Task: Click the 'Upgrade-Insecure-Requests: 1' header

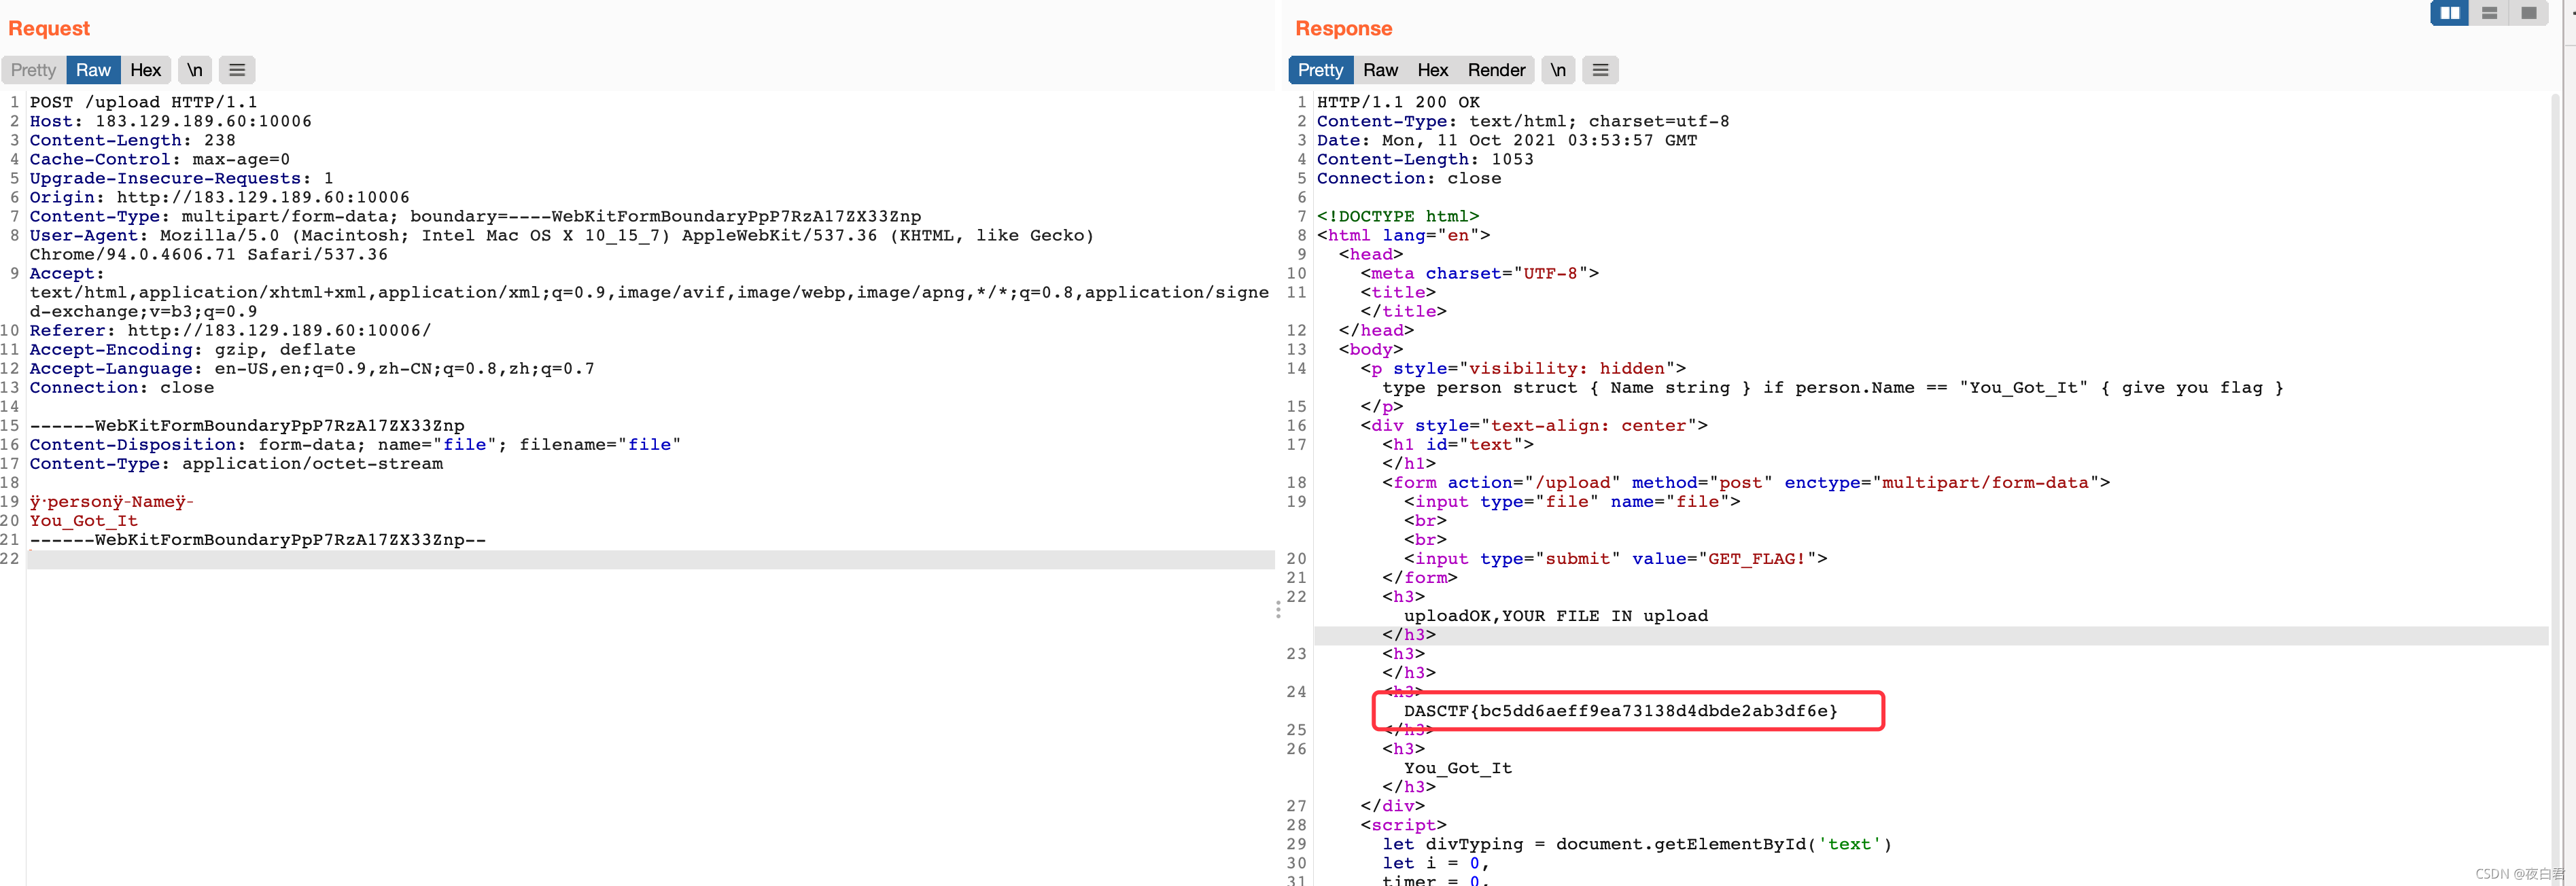Action: tap(181, 178)
